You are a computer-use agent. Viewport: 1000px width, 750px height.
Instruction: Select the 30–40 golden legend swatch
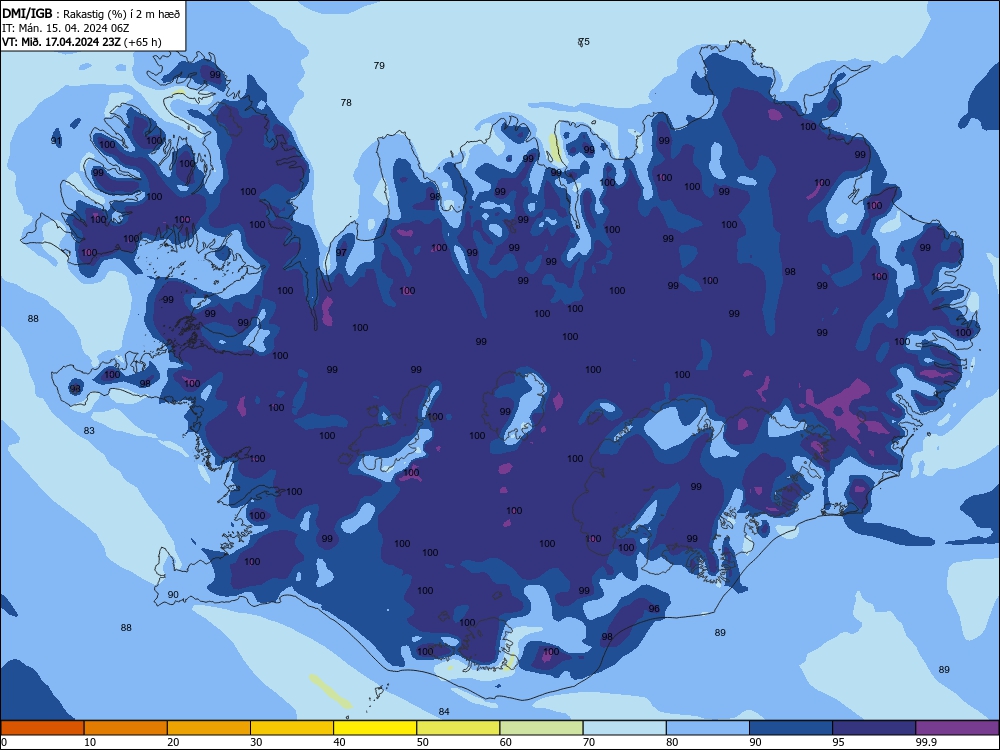tap(292, 728)
